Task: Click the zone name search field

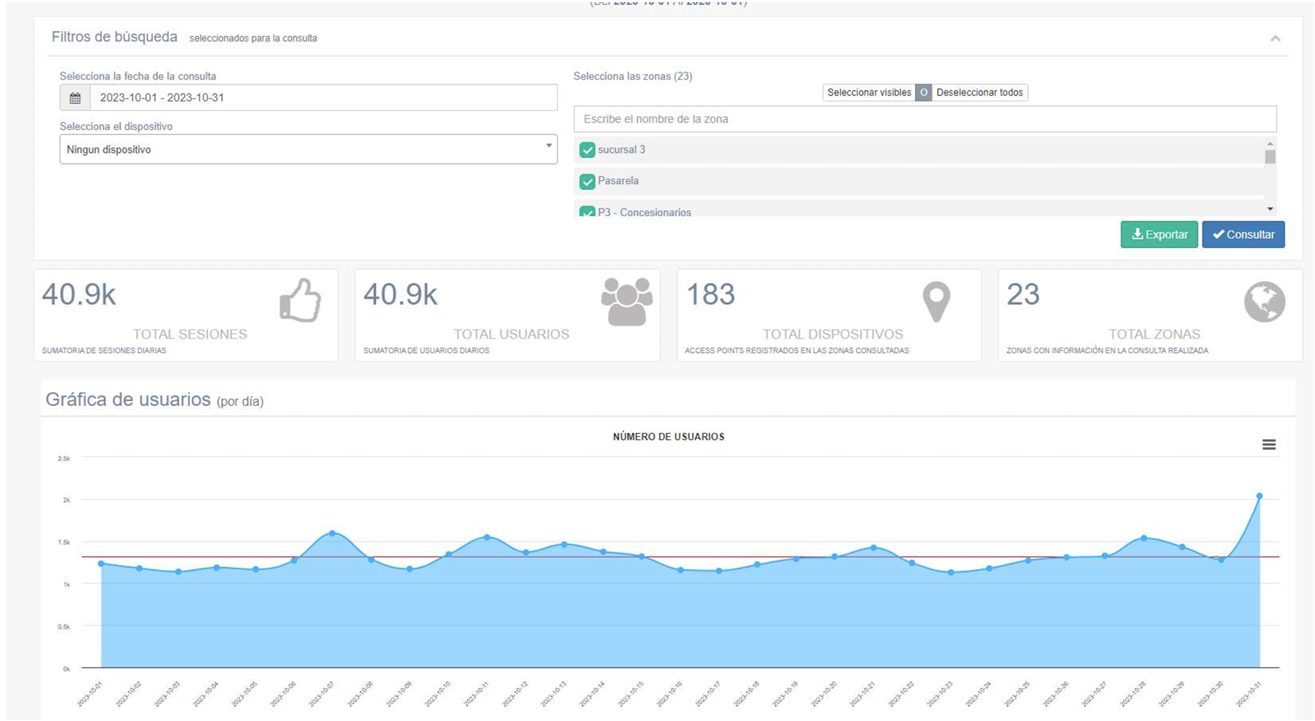Action: [x=925, y=119]
